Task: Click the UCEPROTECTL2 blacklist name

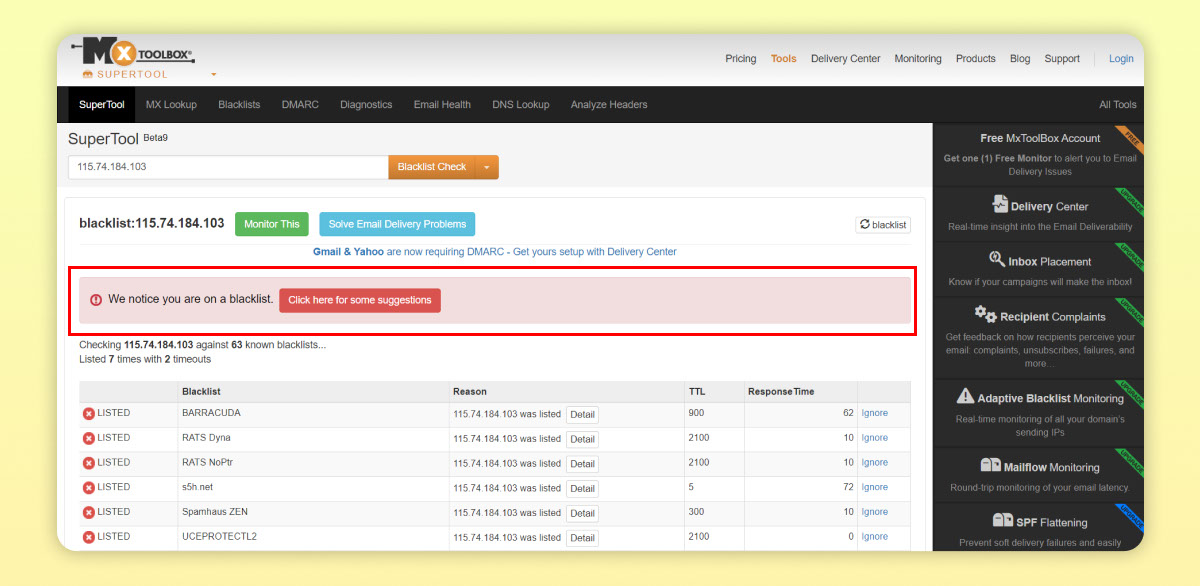Action: point(220,537)
